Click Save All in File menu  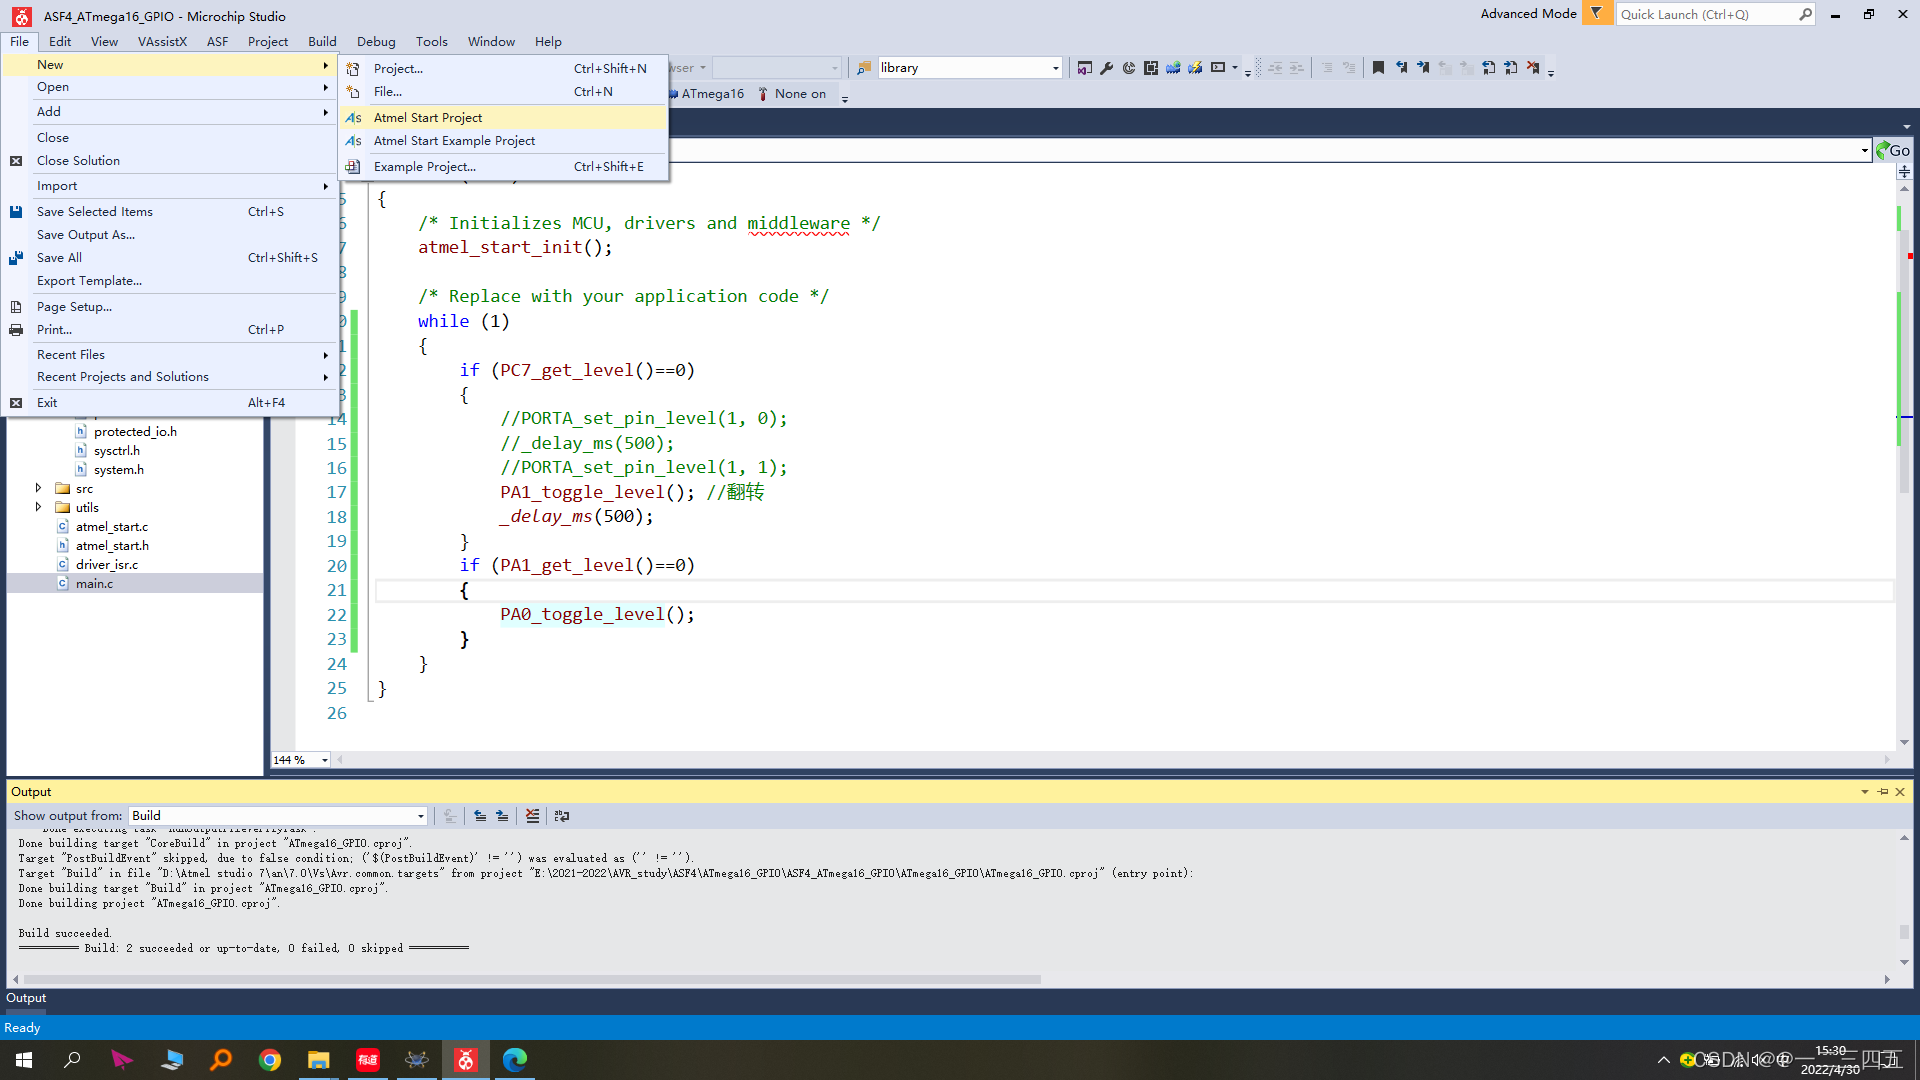point(60,258)
